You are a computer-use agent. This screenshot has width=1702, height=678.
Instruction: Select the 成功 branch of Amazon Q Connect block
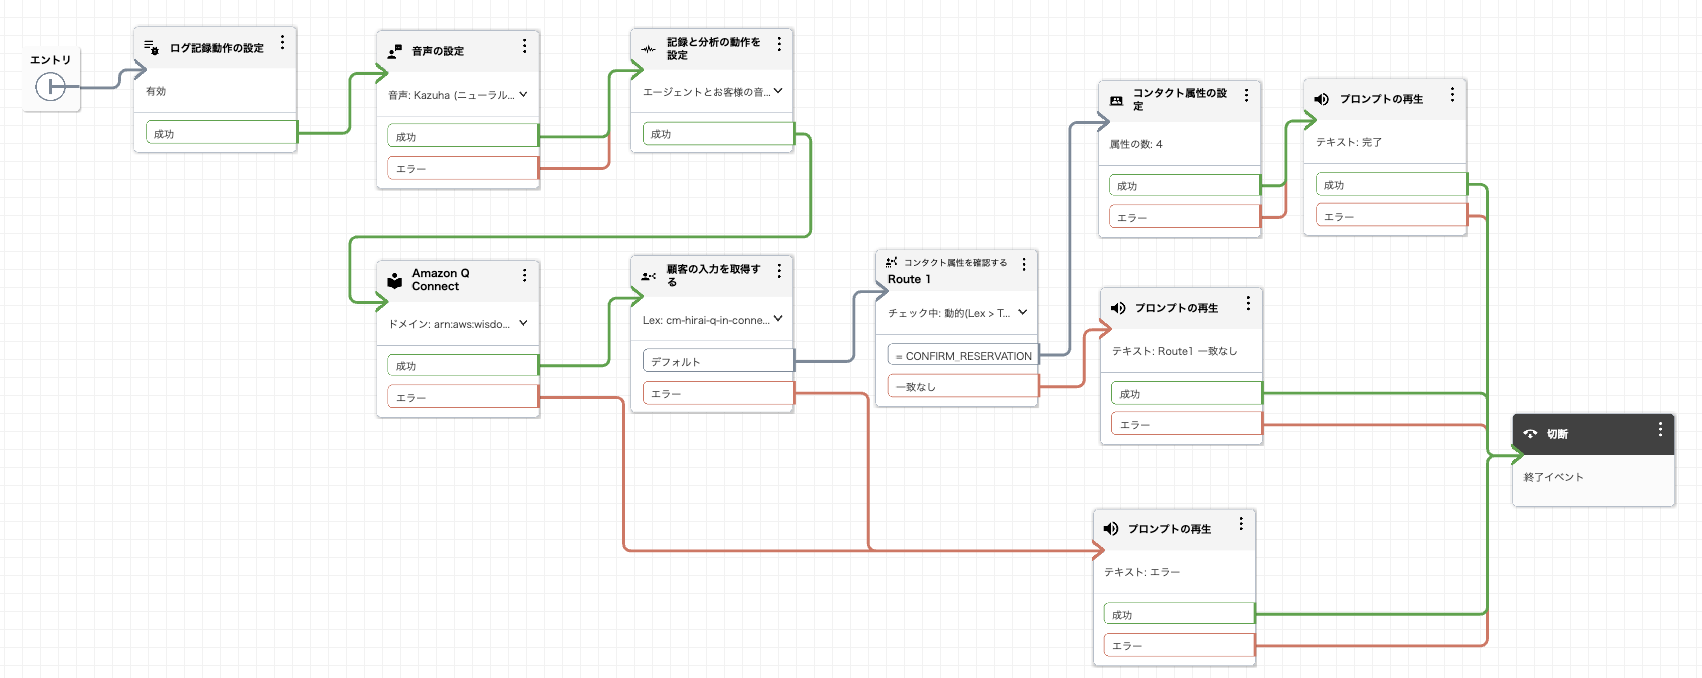click(x=463, y=366)
